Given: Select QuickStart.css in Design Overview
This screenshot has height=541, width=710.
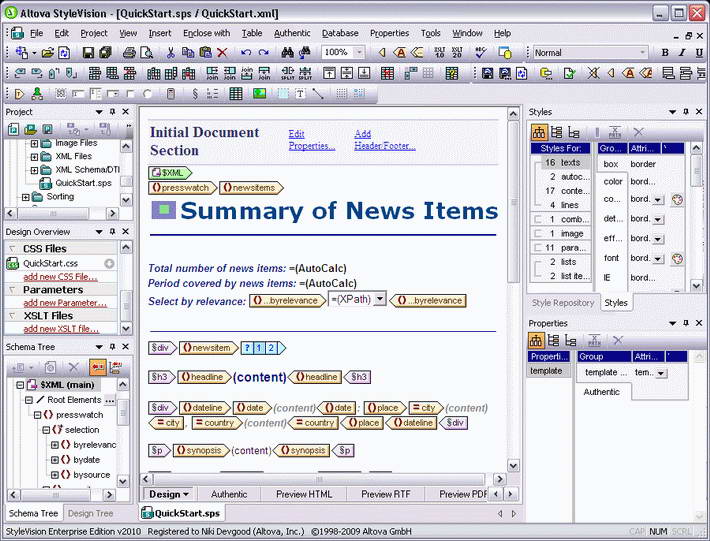Looking at the screenshot, I should tap(50, 263).
